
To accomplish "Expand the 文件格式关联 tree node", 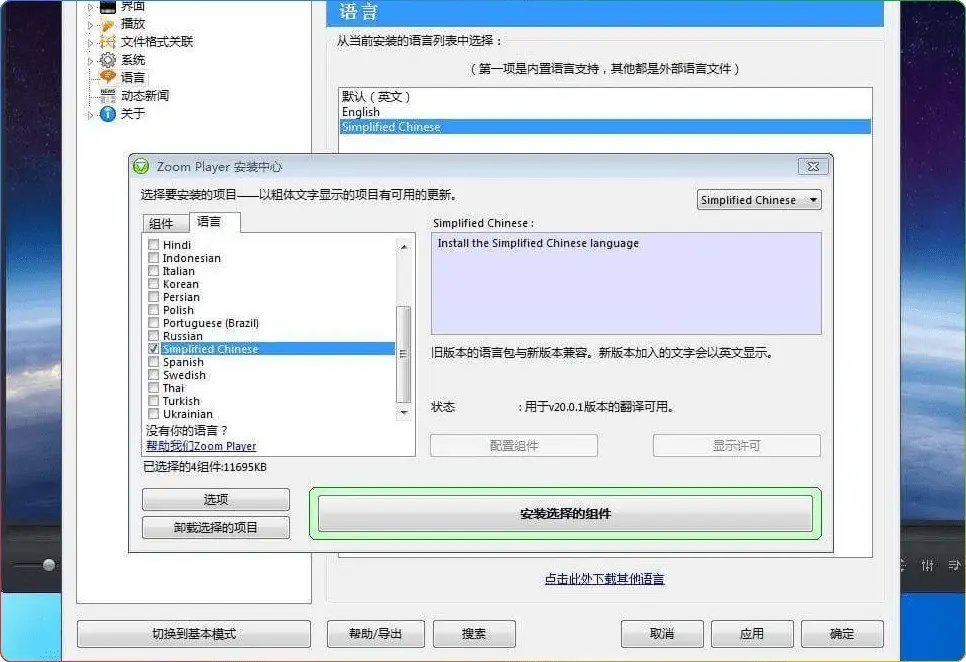I will click(x=90, y=43).
